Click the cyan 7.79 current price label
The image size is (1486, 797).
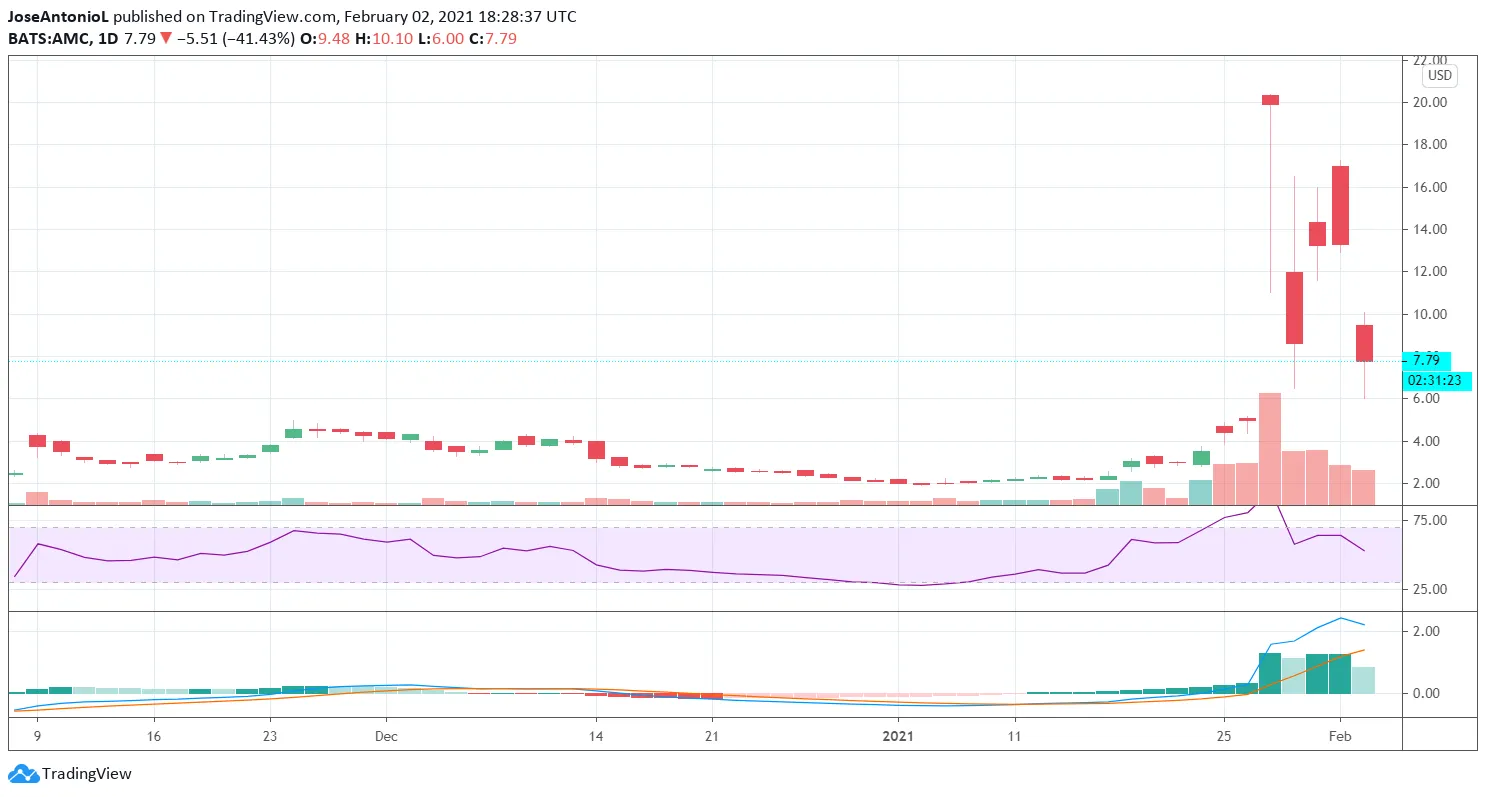pos(1426,360)
